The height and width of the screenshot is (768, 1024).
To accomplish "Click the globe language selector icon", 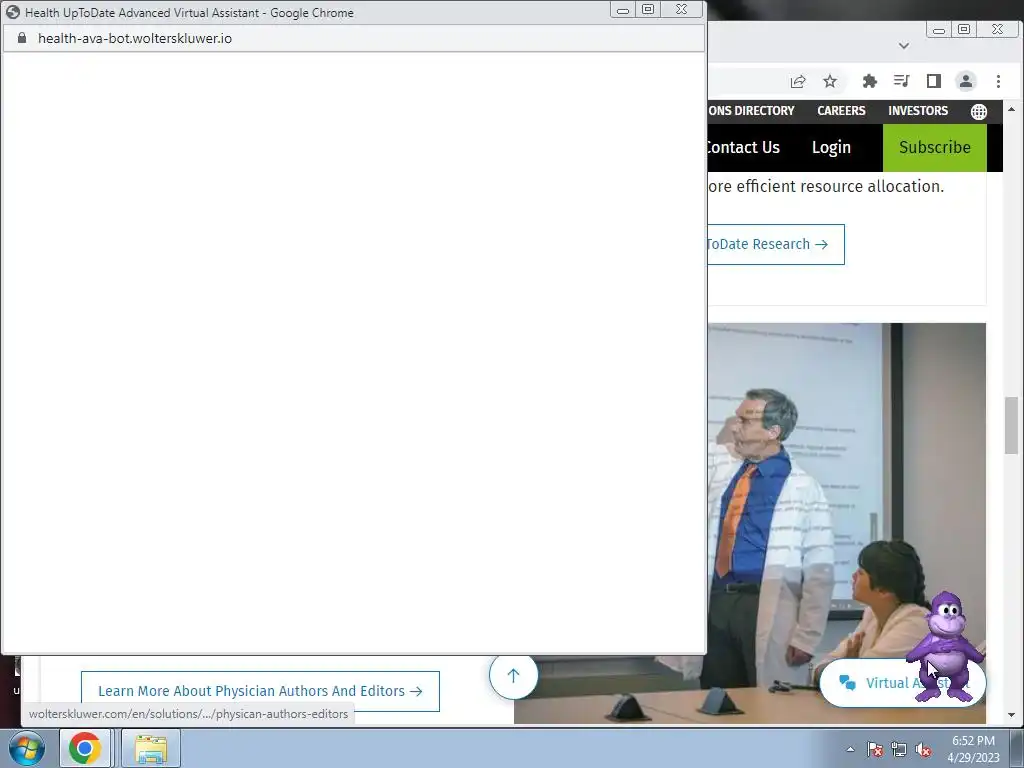I will click(978, 112).
